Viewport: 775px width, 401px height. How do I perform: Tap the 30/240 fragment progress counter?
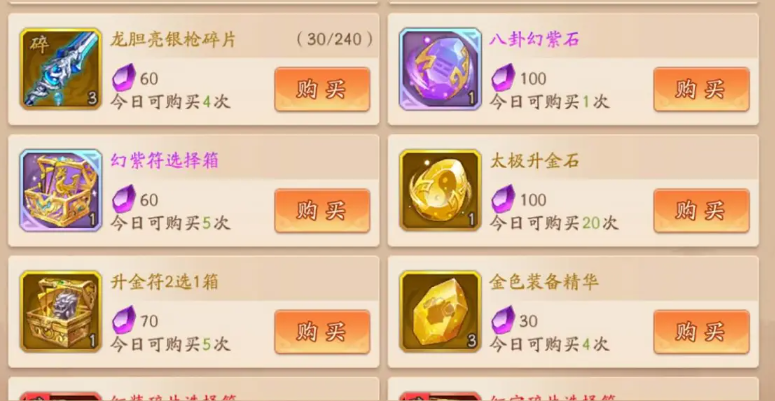coord(335,40)
